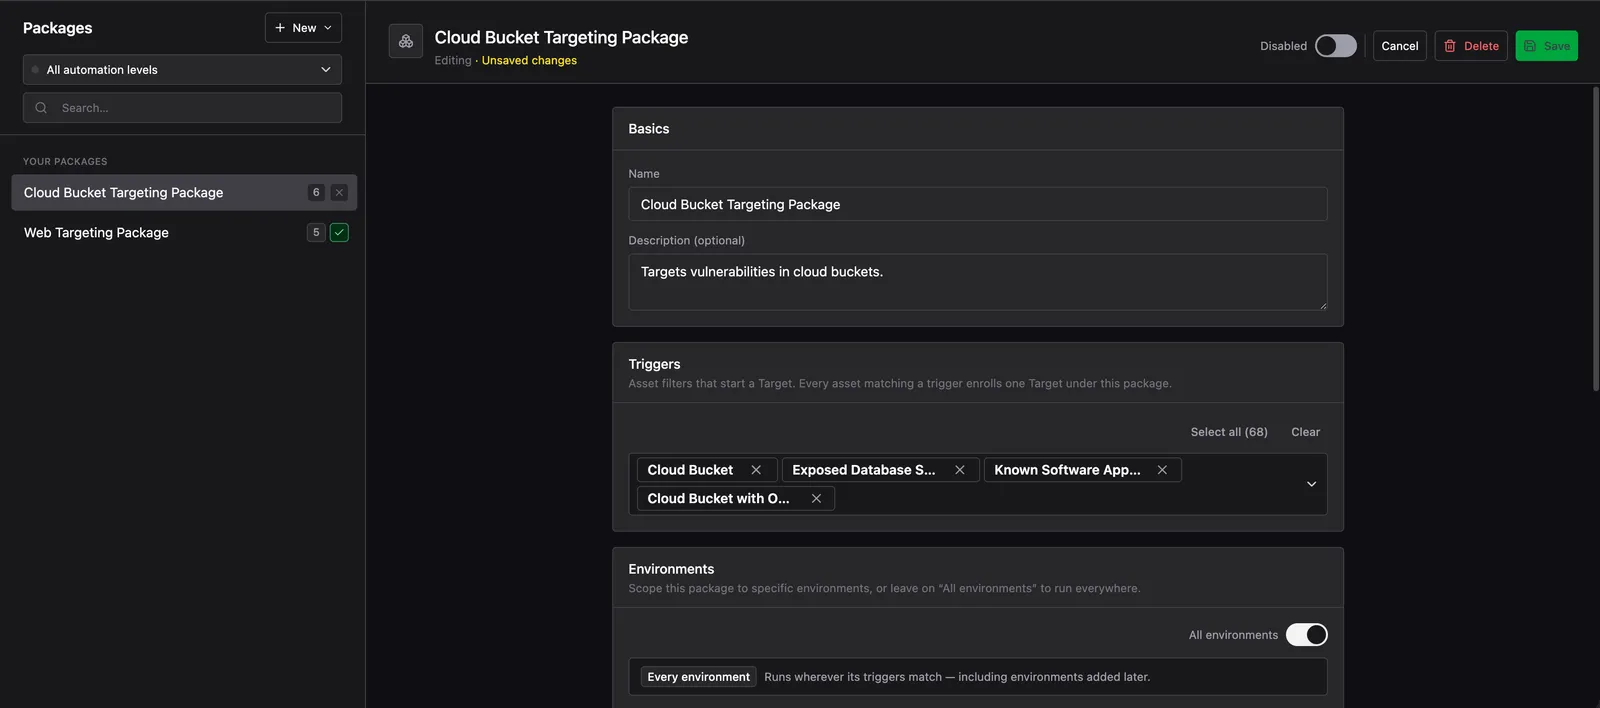Click the Cloud Bucket with O... chip label
The image size is (1600, 708).
[x=718, y=498]
